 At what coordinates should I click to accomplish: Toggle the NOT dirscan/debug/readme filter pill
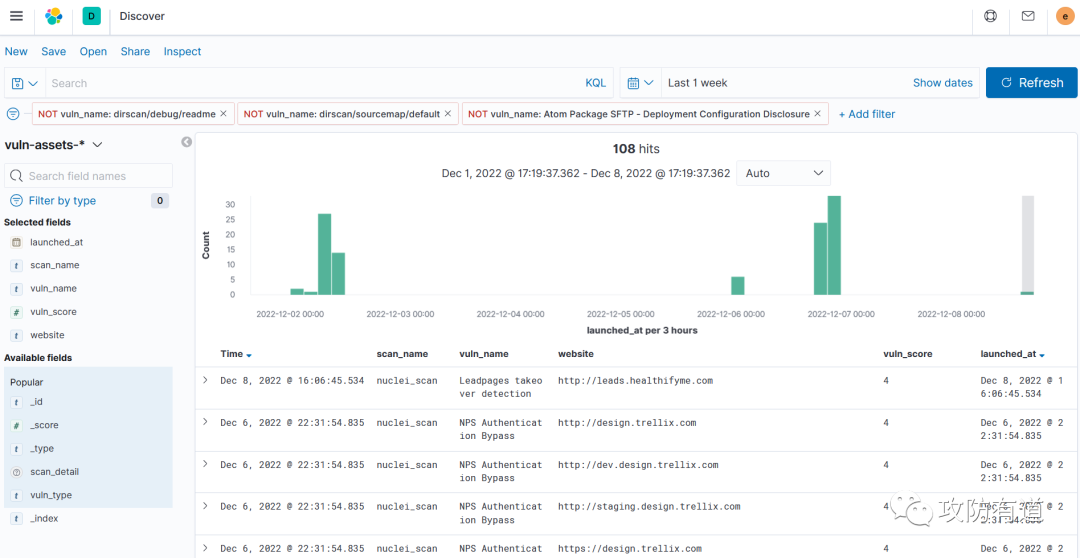tap(127, 114)
